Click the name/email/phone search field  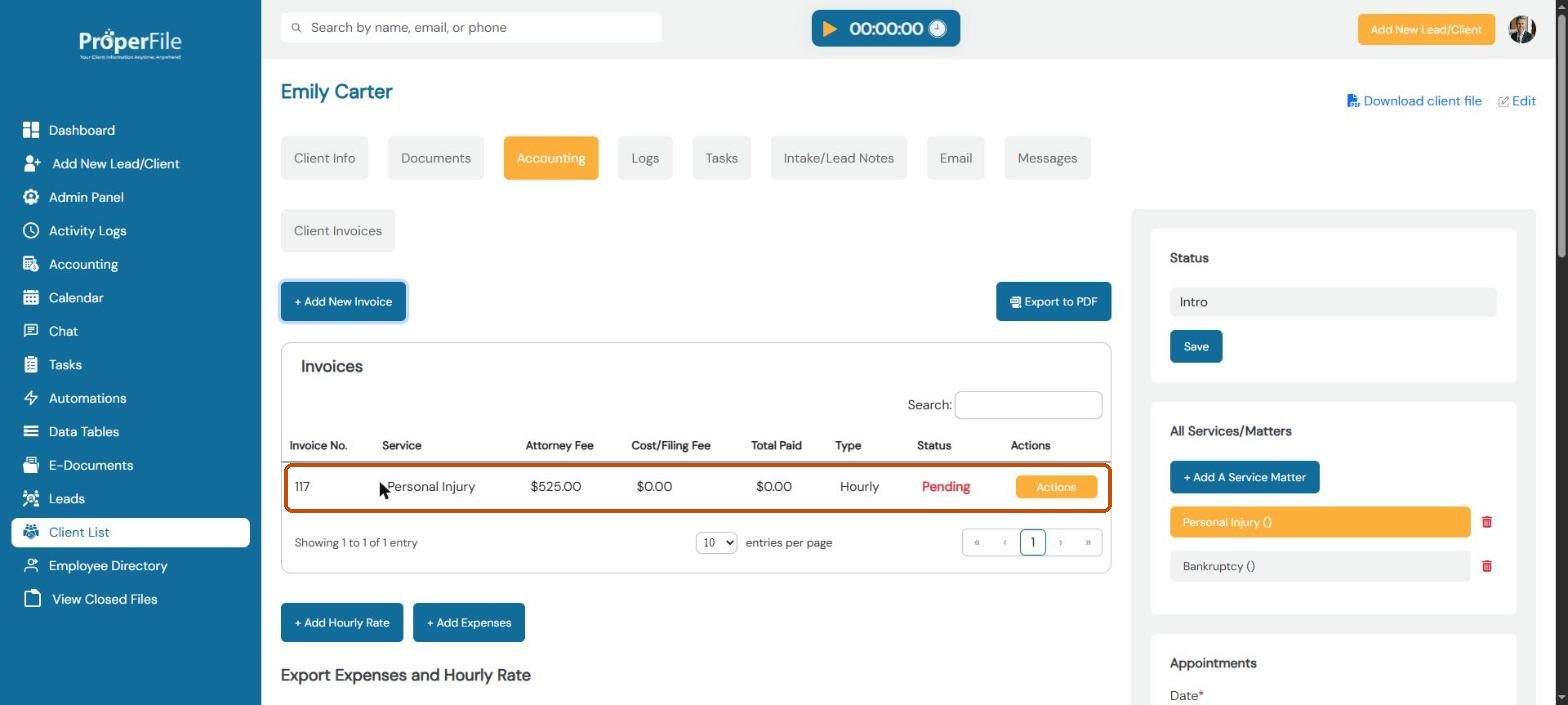pos(471,28)
